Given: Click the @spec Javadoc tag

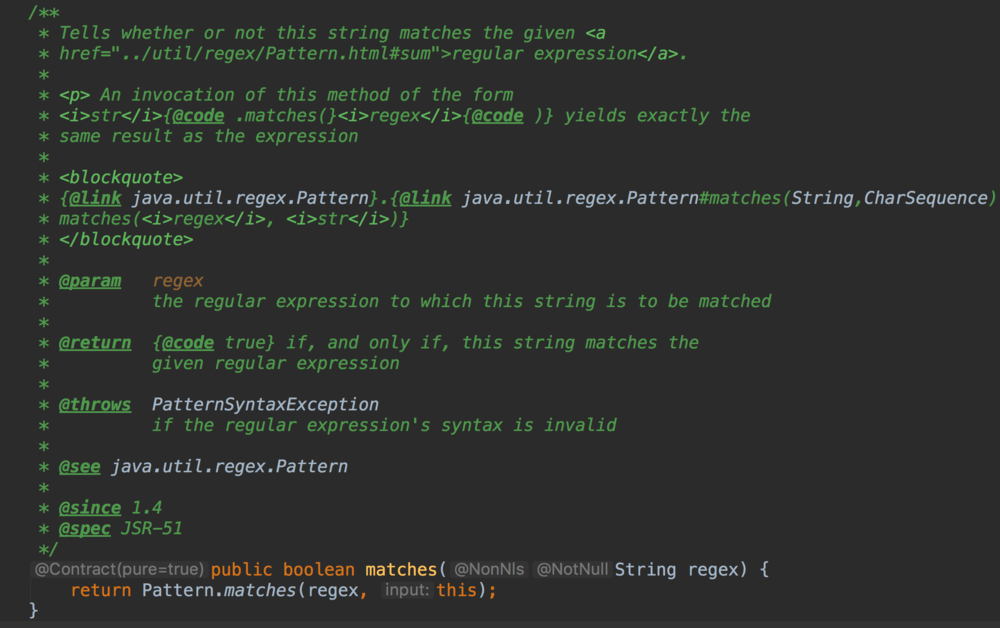Looking at the screenshot, I should coord(84,528).
